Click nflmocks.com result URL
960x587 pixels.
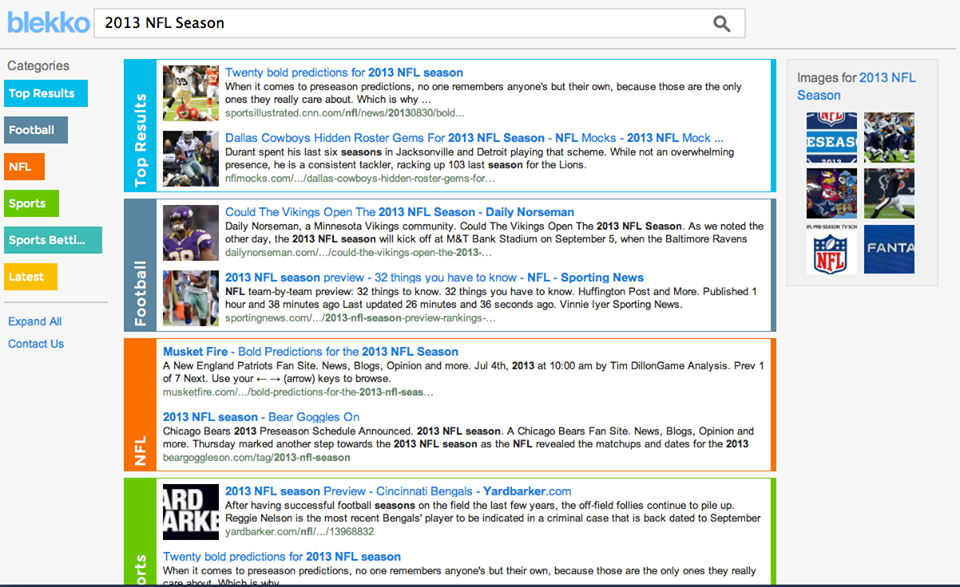pos(360,179)
